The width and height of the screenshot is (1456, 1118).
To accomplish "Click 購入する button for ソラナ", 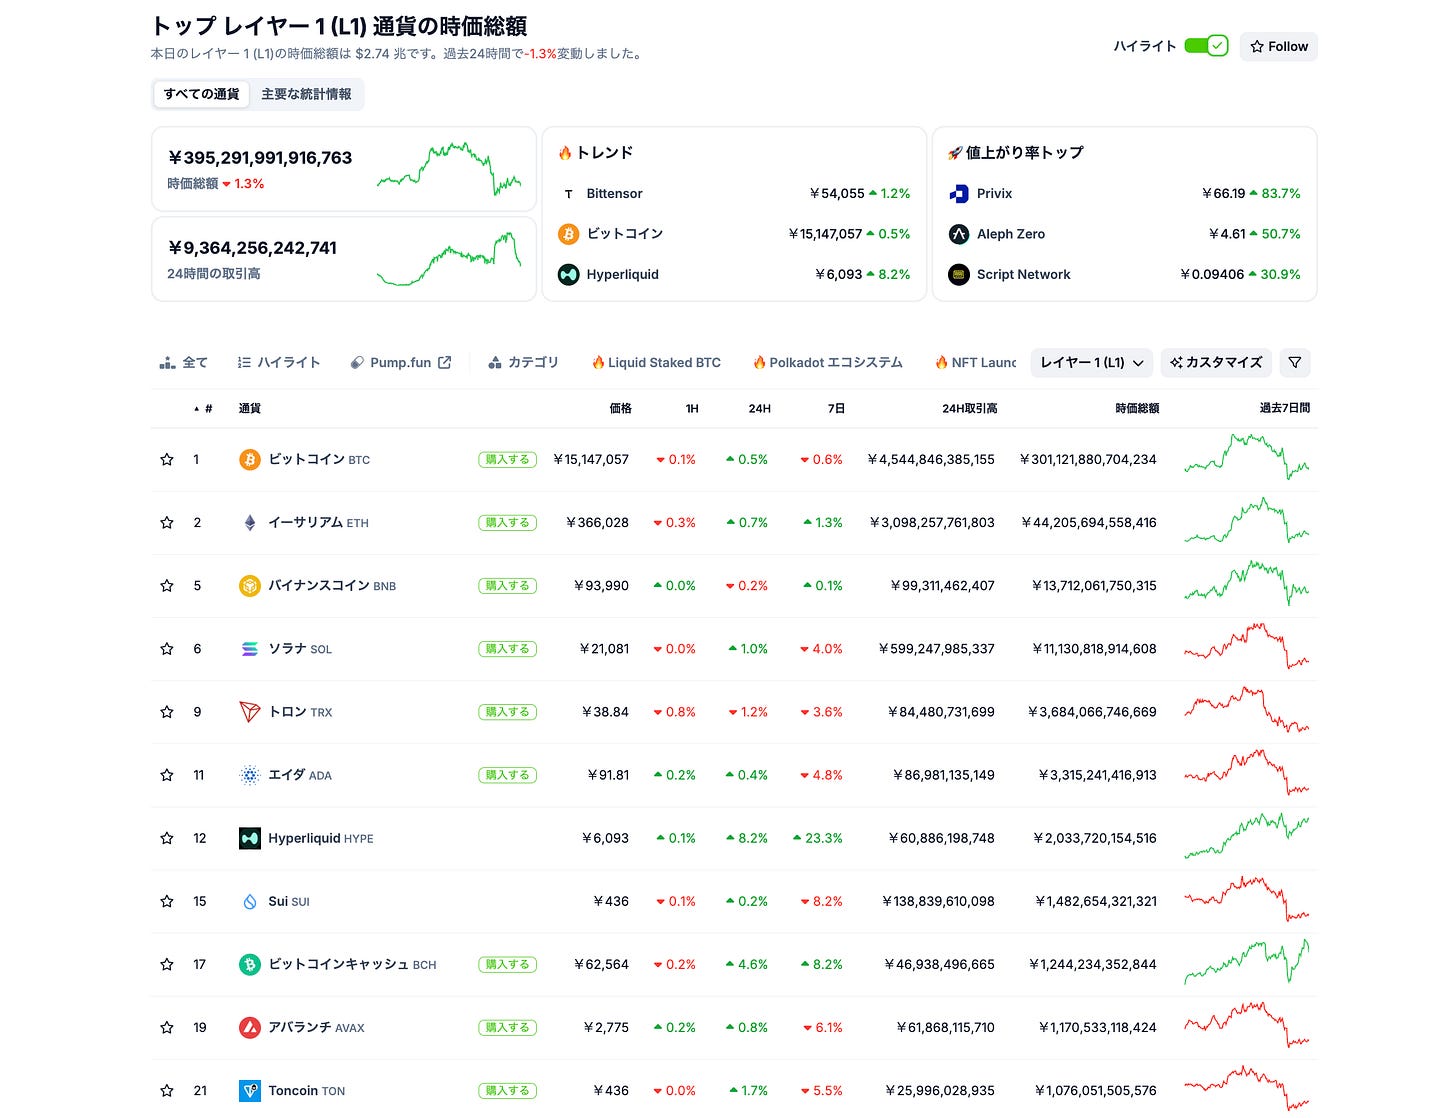I will coord(507,648).
